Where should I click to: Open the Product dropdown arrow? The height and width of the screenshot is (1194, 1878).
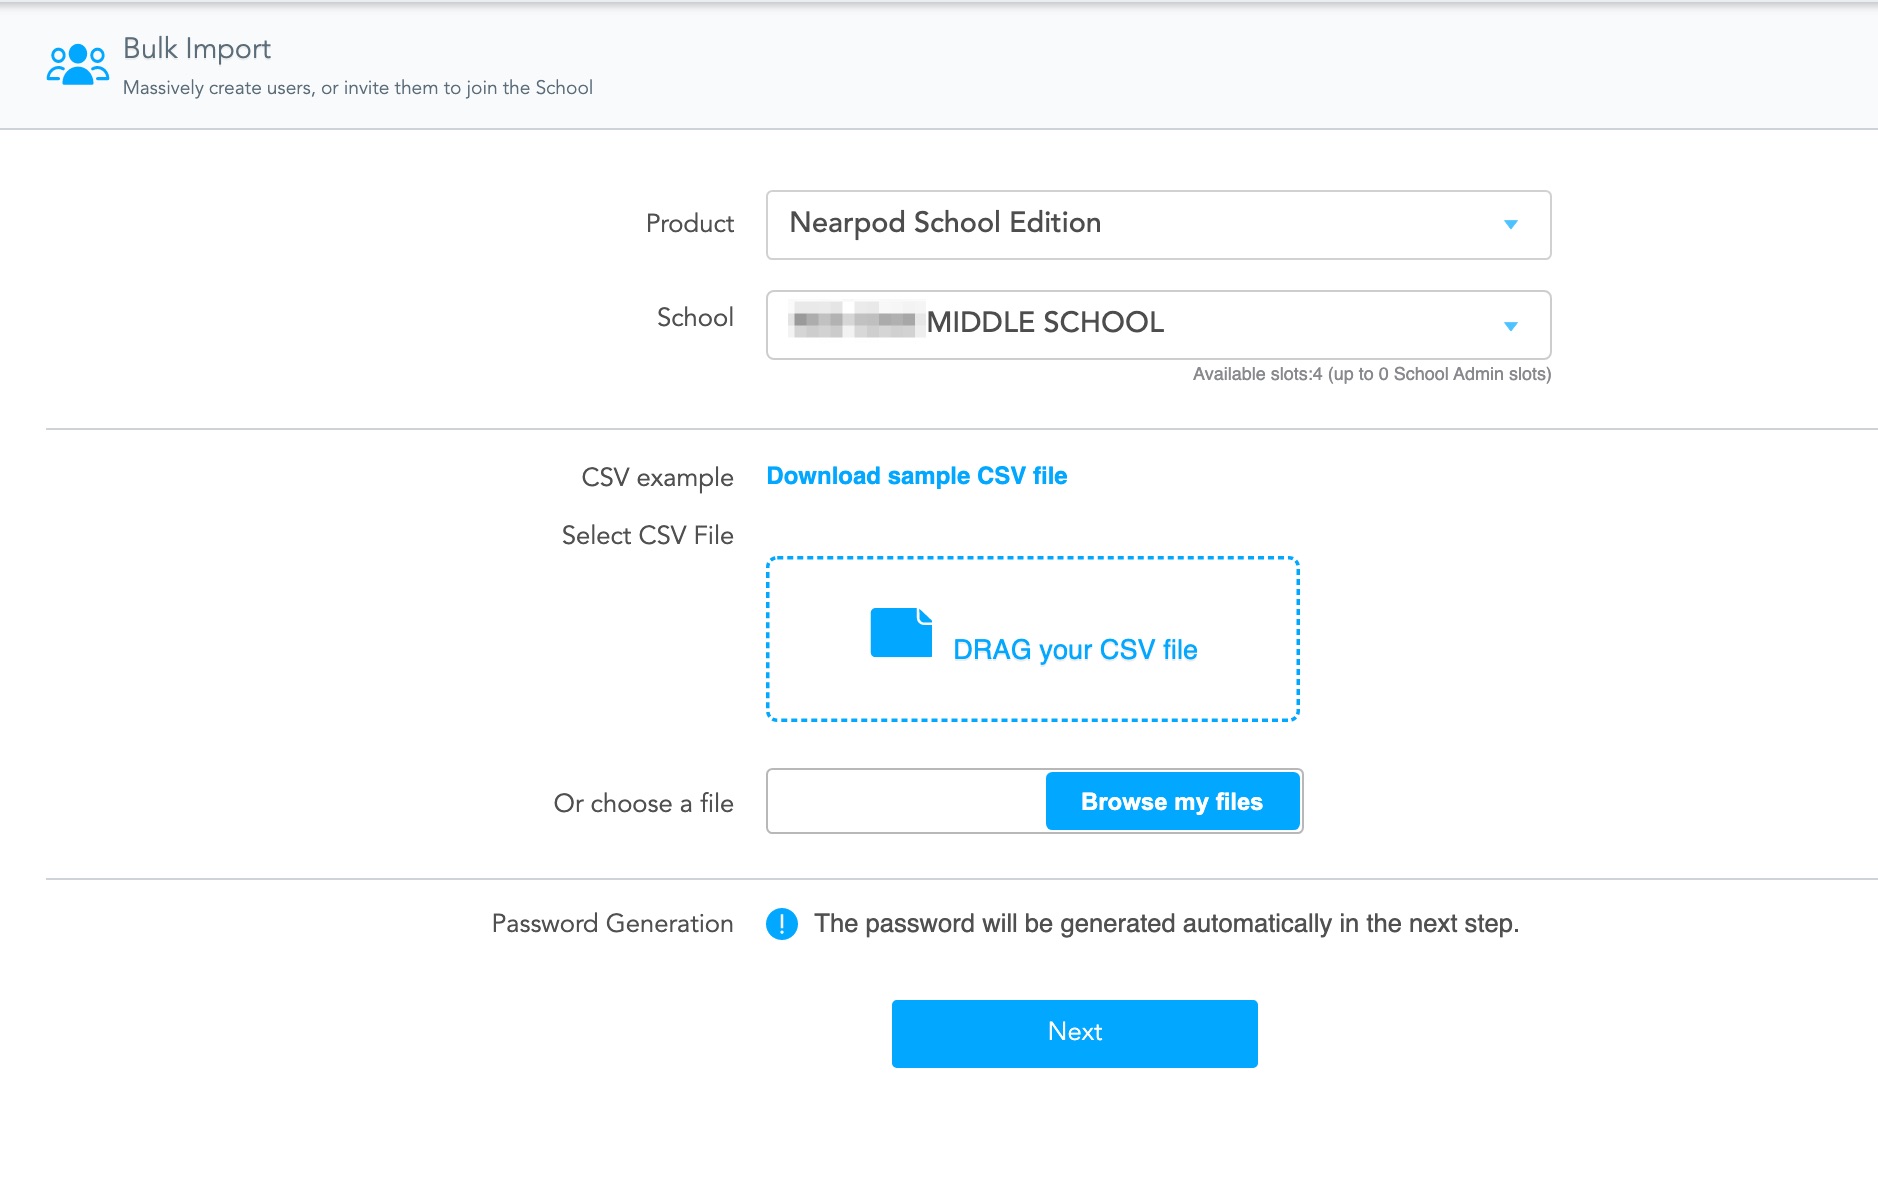pyautogui.click(x=1510, y=225)
